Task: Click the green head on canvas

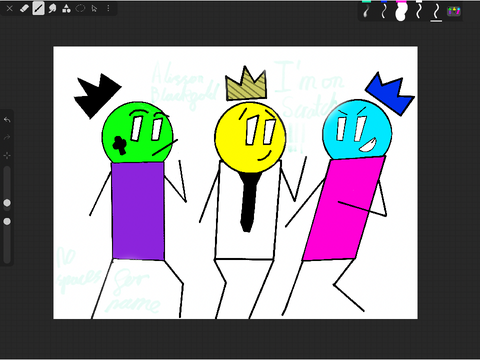Action: (x=137, y=132)
